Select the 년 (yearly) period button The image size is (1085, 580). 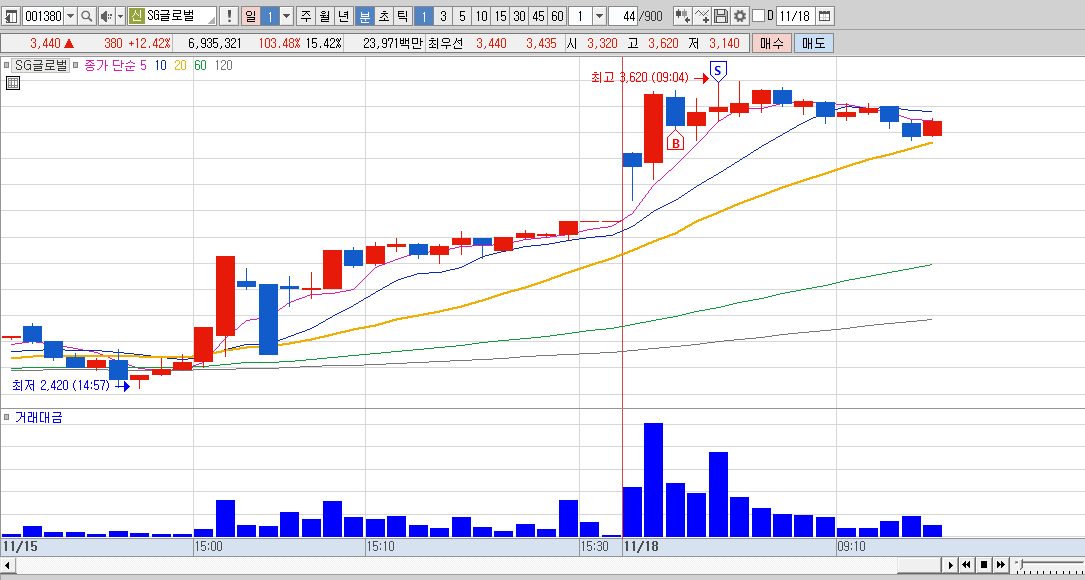(344, 16)
